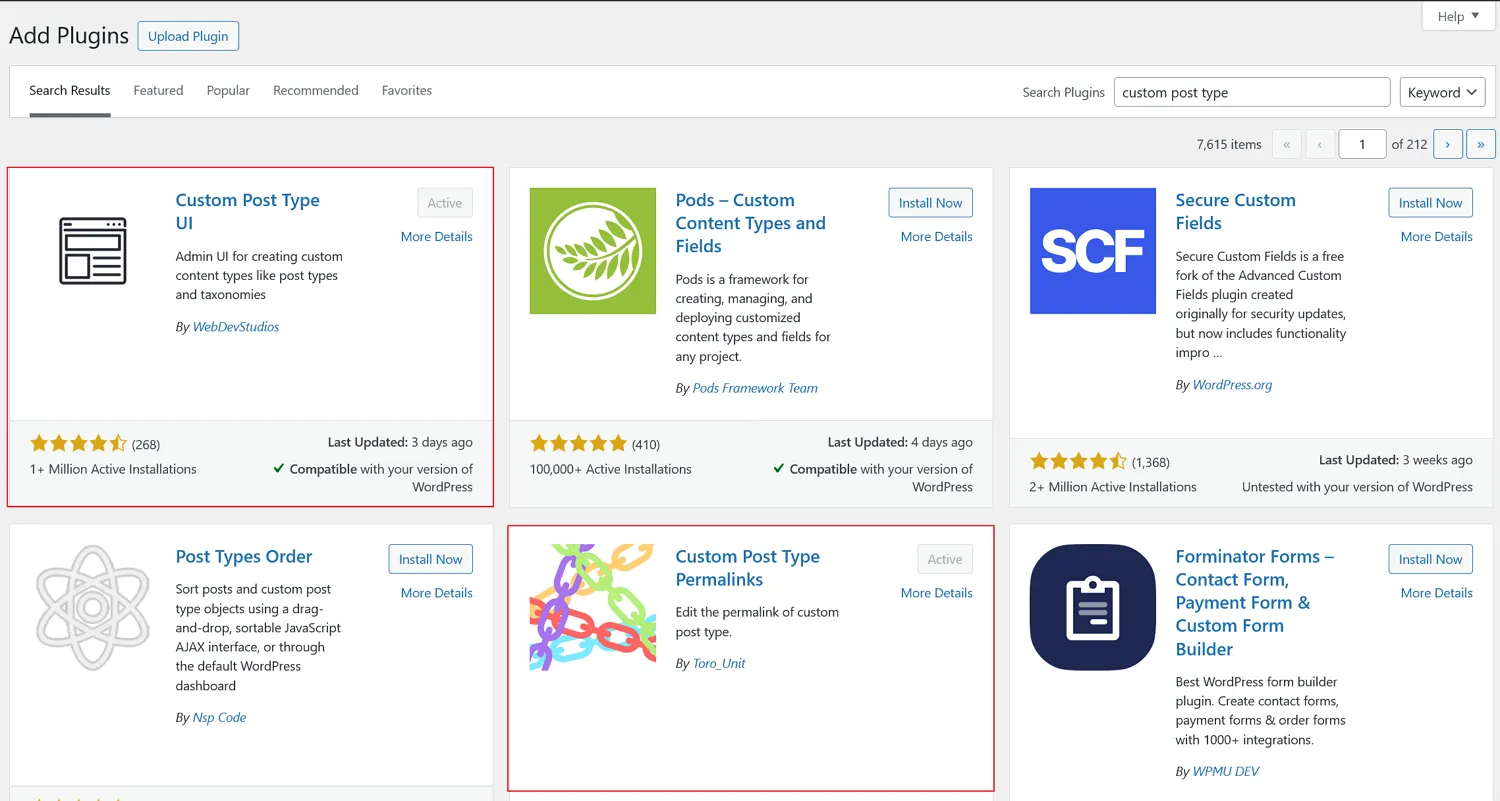Click the Custom Post Type UI plugin icon
This screenshot has height=801, width=1500.
coord(92,251)
